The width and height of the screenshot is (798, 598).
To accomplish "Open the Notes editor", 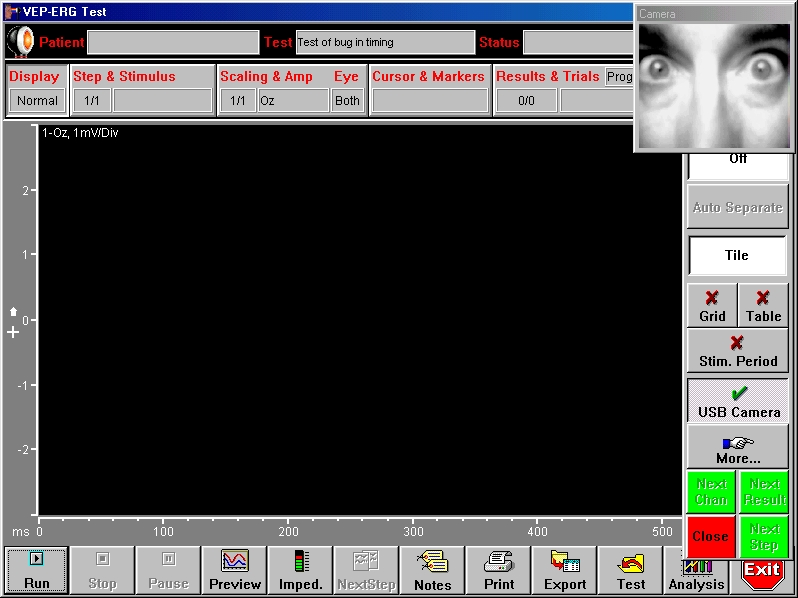I will click(x=432, y=570).
